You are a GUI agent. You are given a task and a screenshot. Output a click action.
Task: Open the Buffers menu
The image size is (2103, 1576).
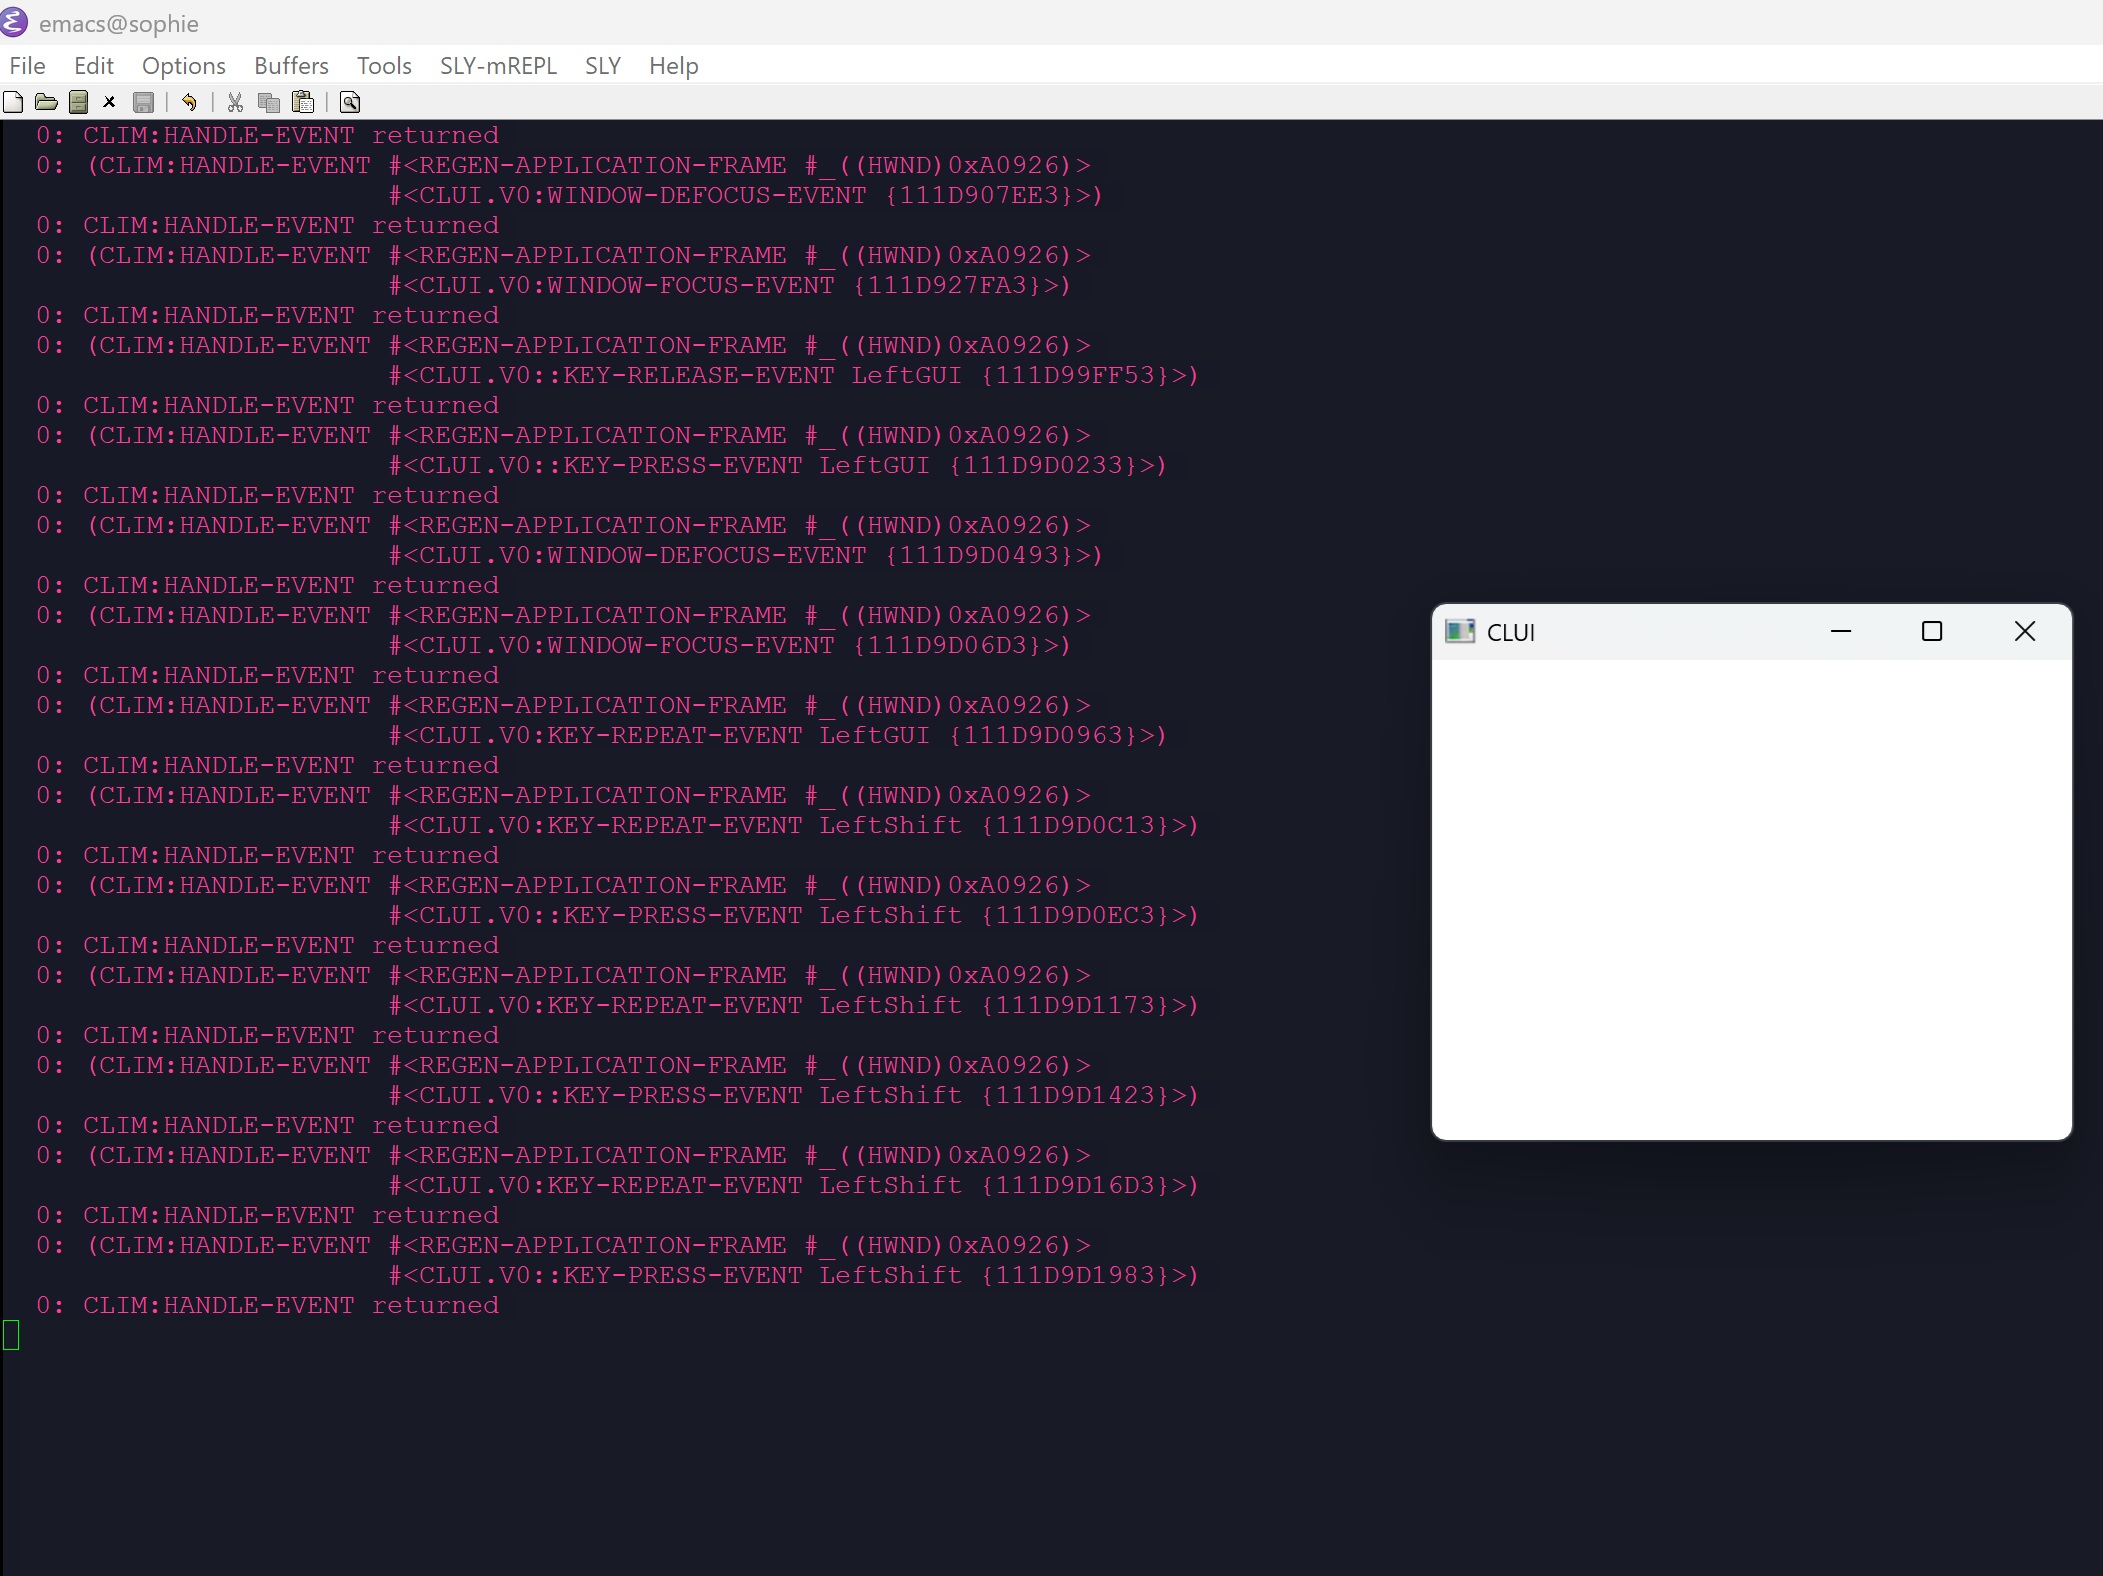(291, 66)
